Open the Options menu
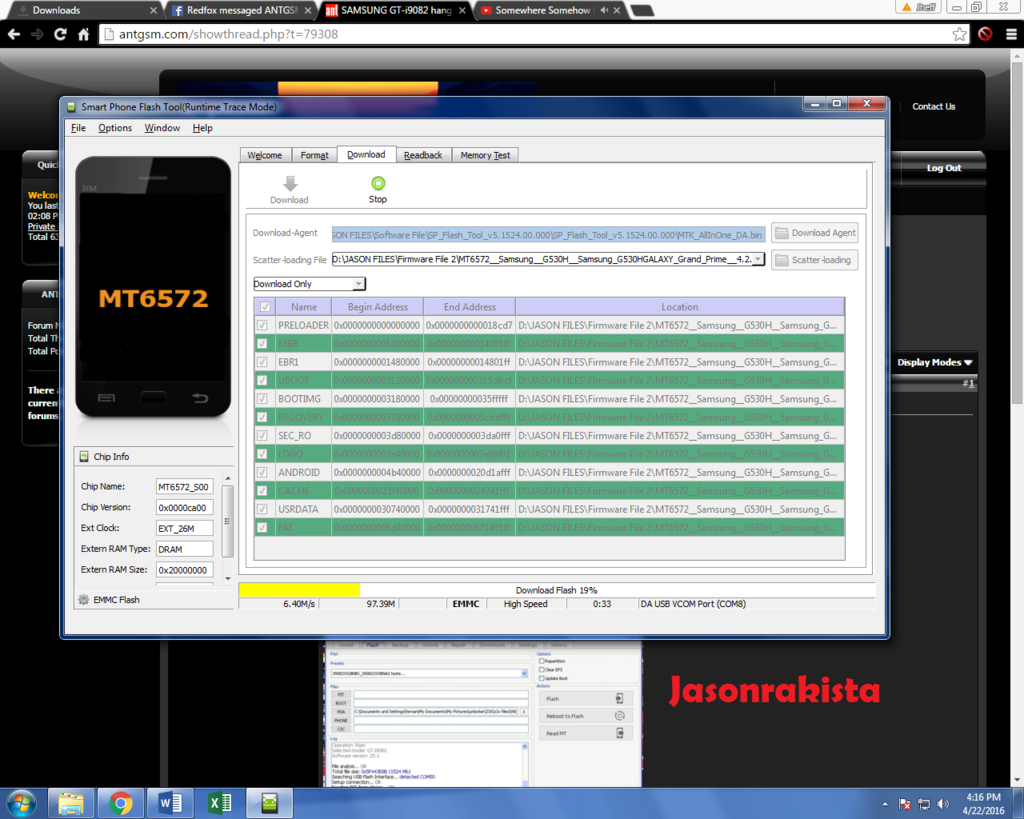The height and width of the screenshot is (819, 1024). coord(115,128)
